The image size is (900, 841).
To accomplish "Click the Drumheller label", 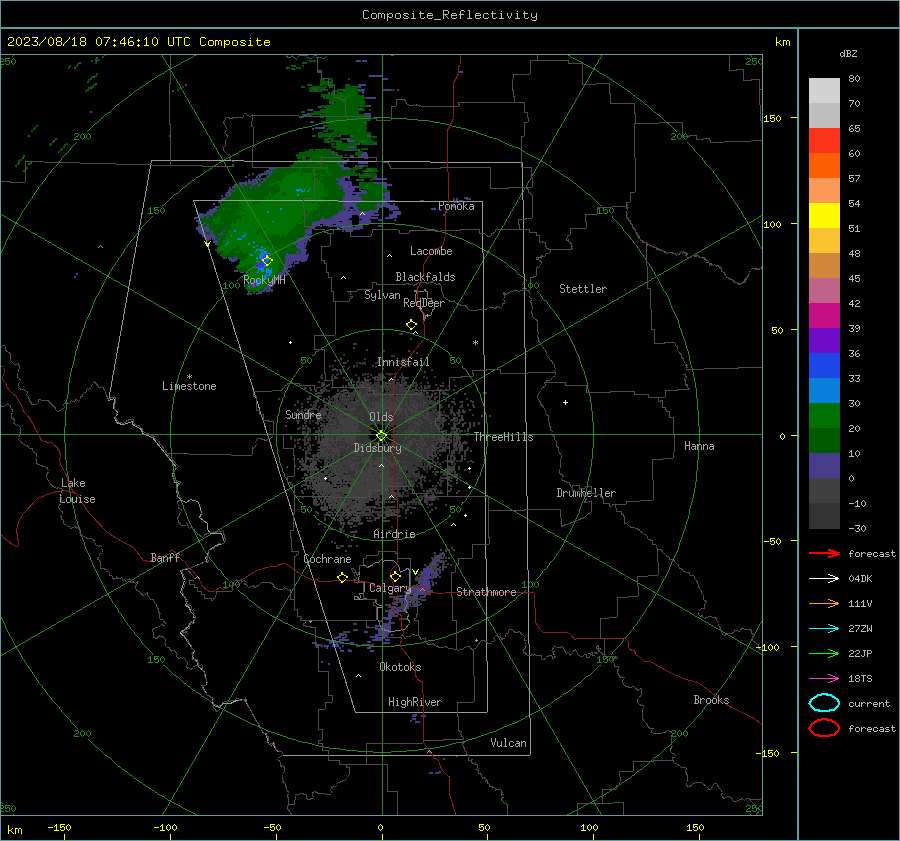I will click(586, 493).
